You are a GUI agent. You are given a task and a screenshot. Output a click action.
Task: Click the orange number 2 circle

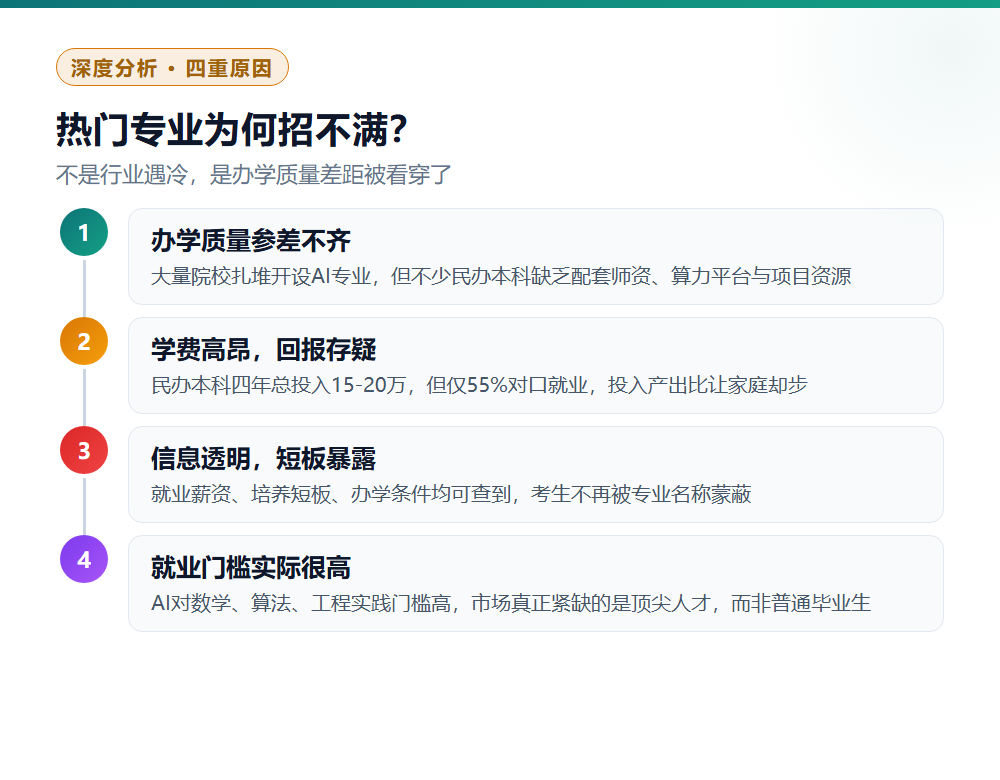click(x=84, y=341)
